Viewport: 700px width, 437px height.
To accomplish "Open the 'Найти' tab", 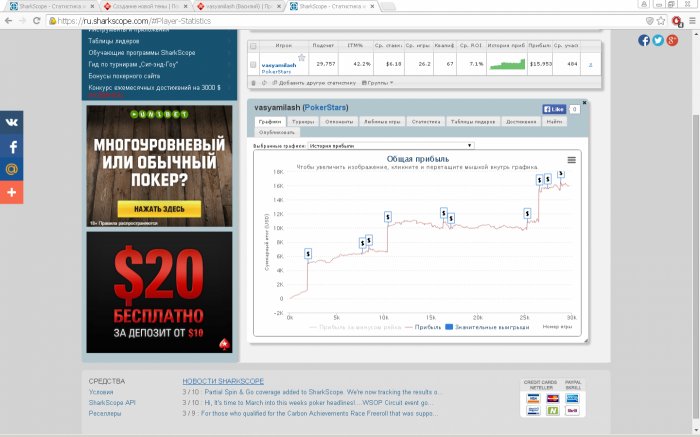I will click(x=554, y=121).
